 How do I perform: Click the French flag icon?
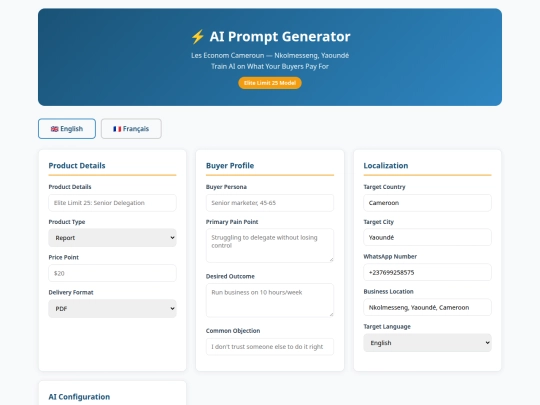117,129
